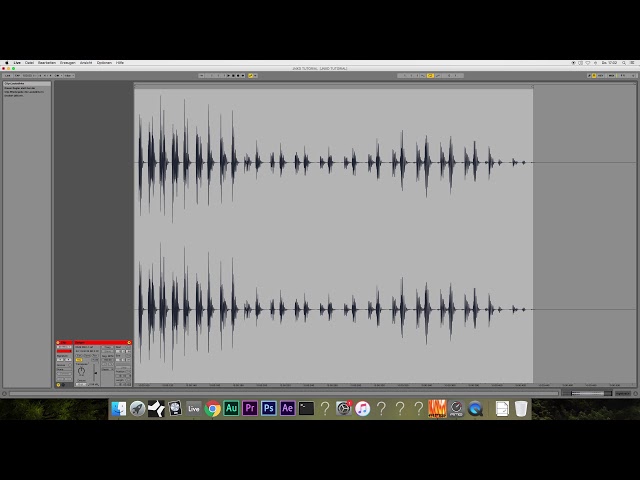Toggle Info View with bottom-left corner circle
The height and width of the screenshot is (480, 640).
click(x=4, y=393)
